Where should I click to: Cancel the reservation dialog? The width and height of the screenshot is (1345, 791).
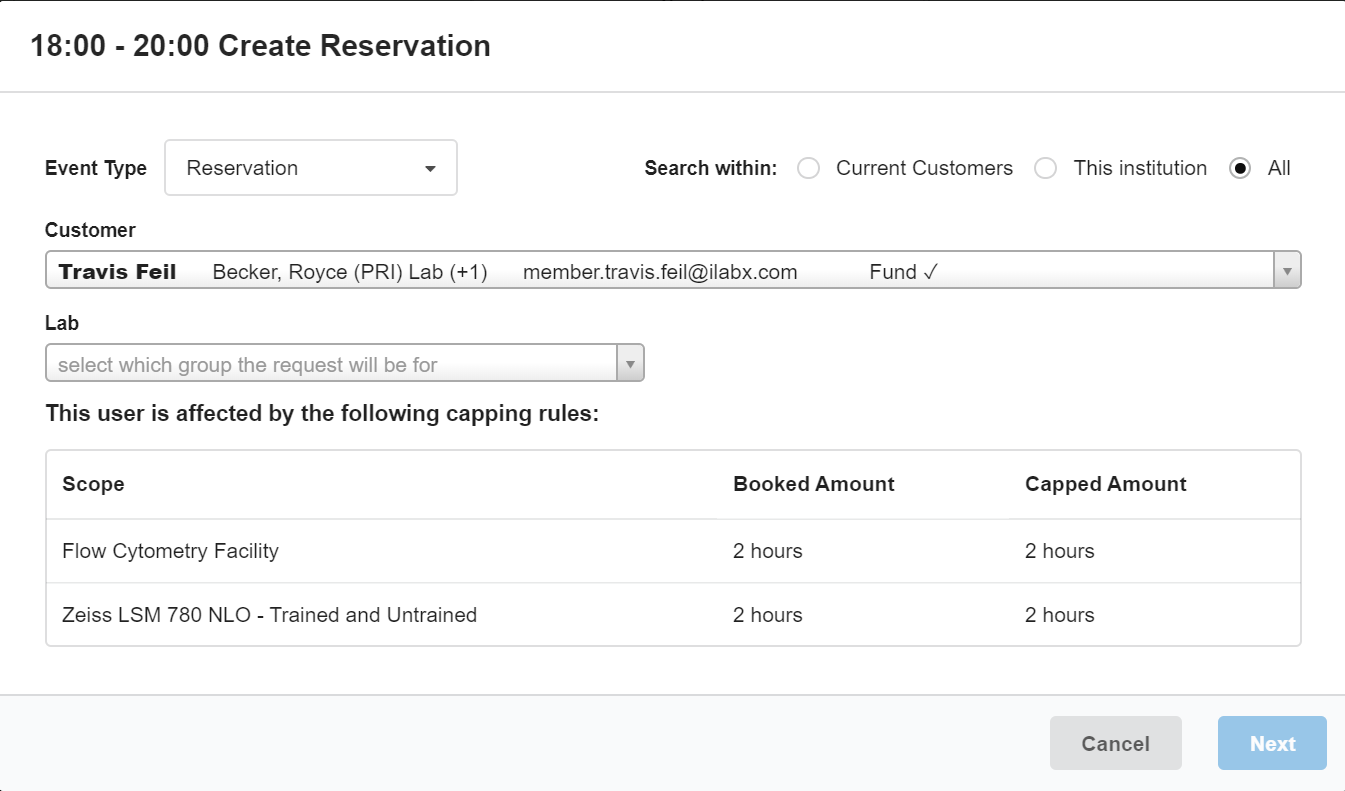tap(1115, 743)
